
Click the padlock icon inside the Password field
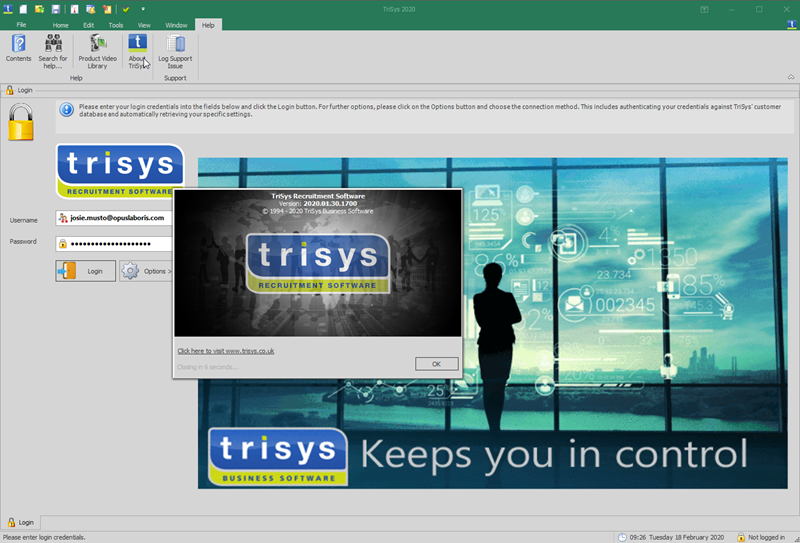click(62, 243)
